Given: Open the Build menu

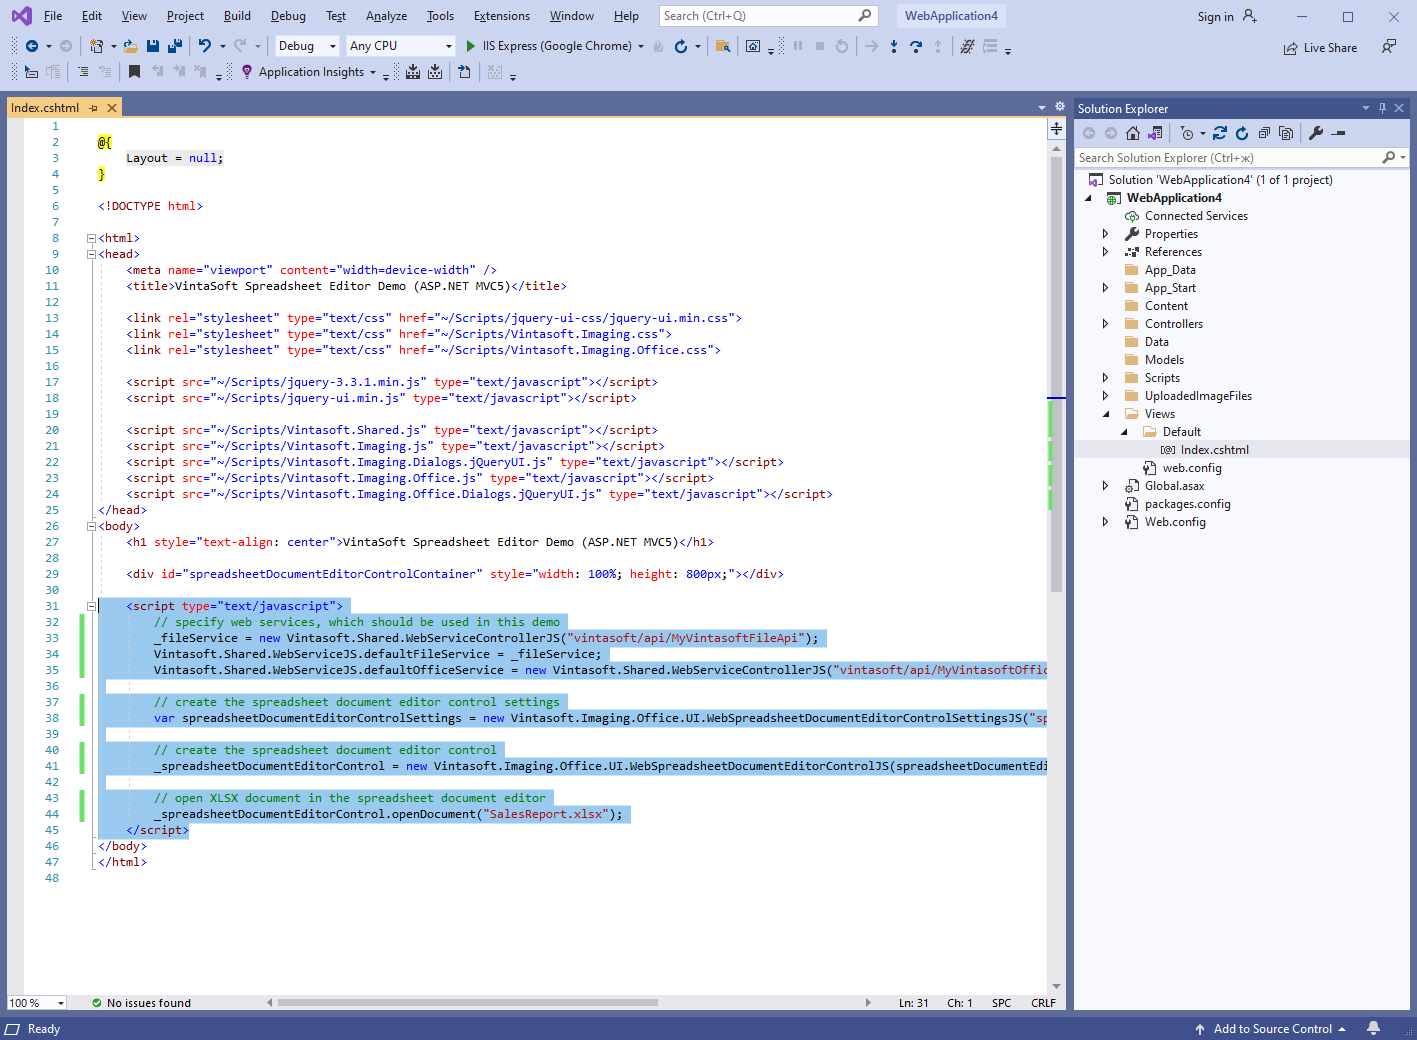Looking at the screenshot, I should 237,16.
